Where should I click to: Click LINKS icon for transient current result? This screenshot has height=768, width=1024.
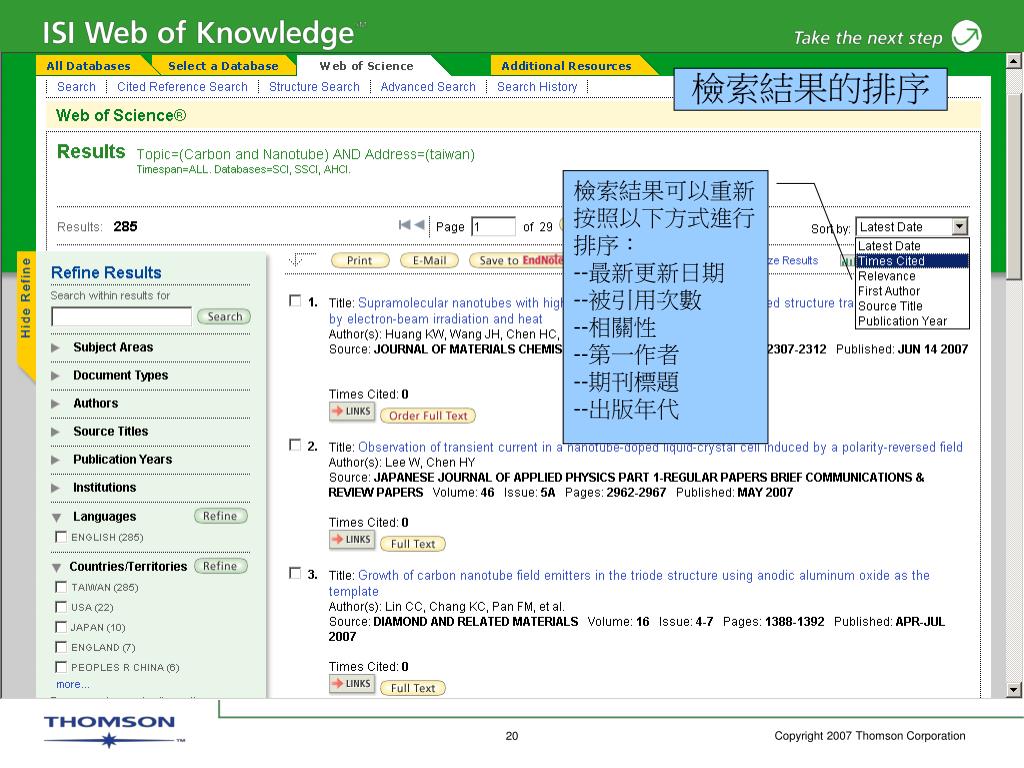tap(351, 539)
